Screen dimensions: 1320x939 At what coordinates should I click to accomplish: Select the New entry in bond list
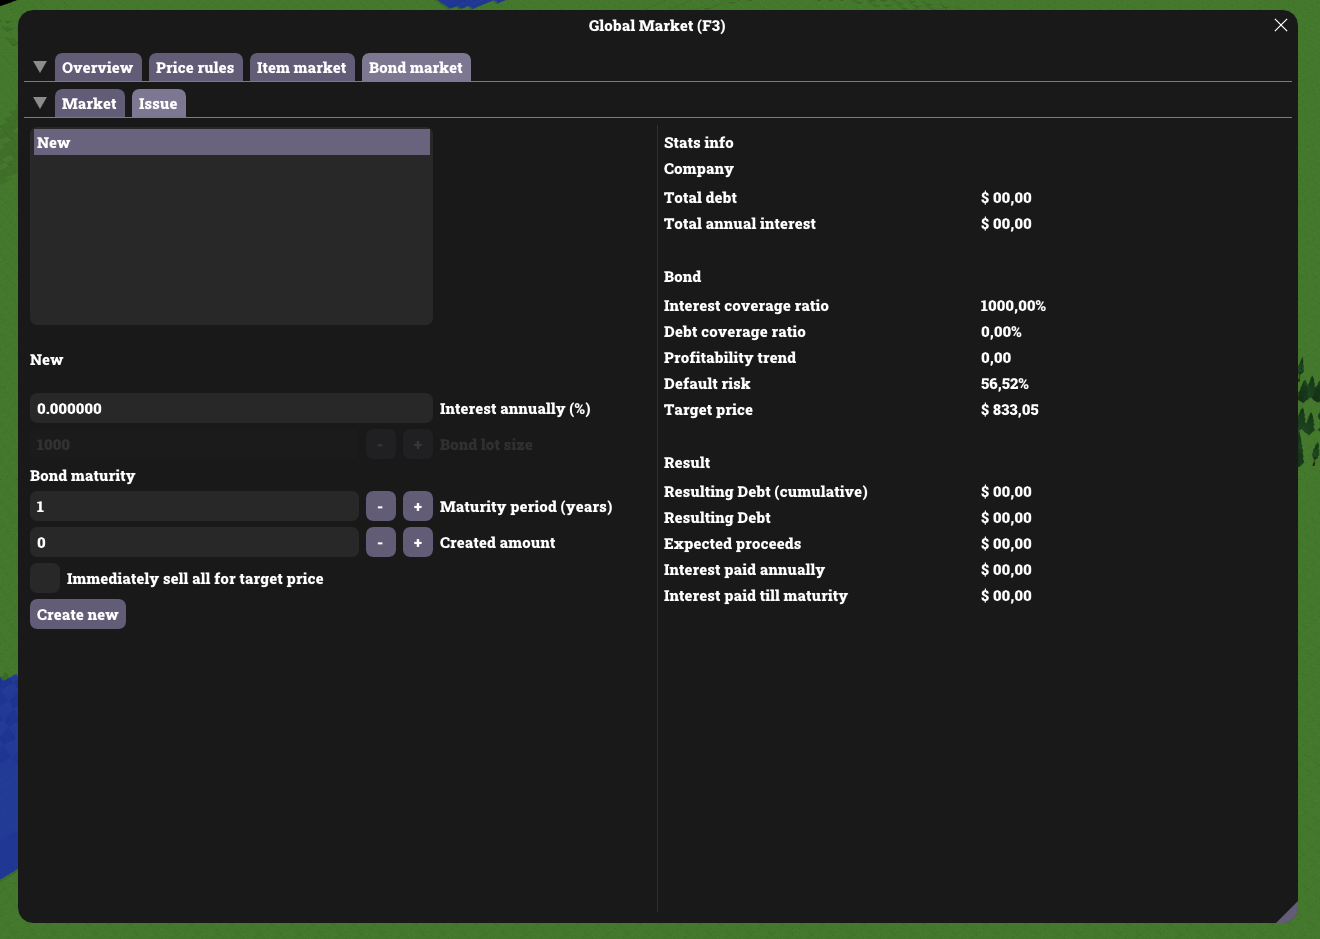(x=231, y=143)
